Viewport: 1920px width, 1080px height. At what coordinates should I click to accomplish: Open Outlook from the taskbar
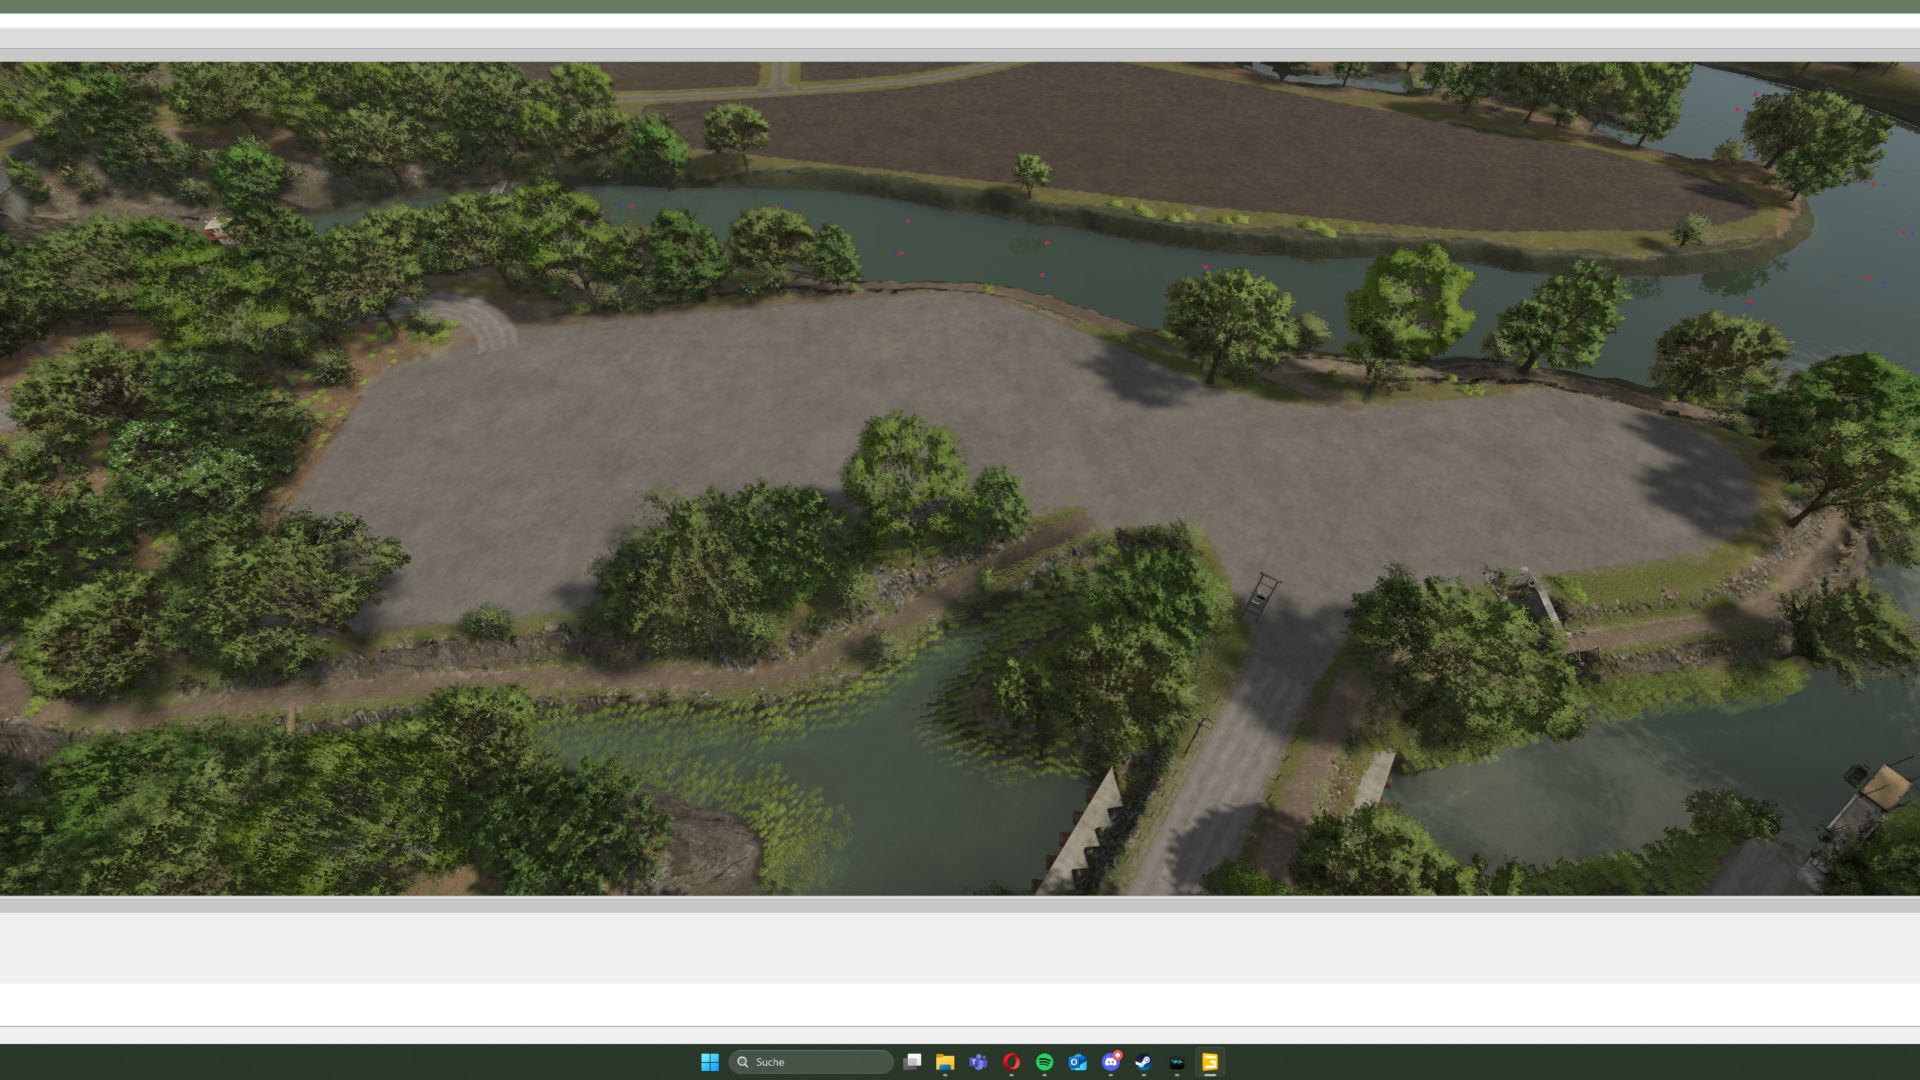1077,1062
